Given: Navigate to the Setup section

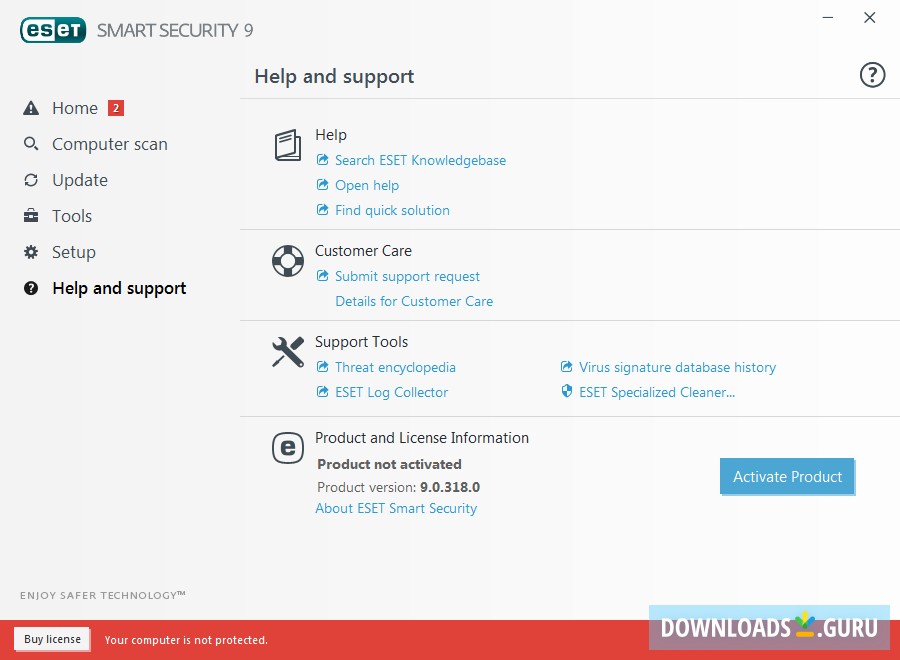Looking at the screenshot, I should pos(73,252).
